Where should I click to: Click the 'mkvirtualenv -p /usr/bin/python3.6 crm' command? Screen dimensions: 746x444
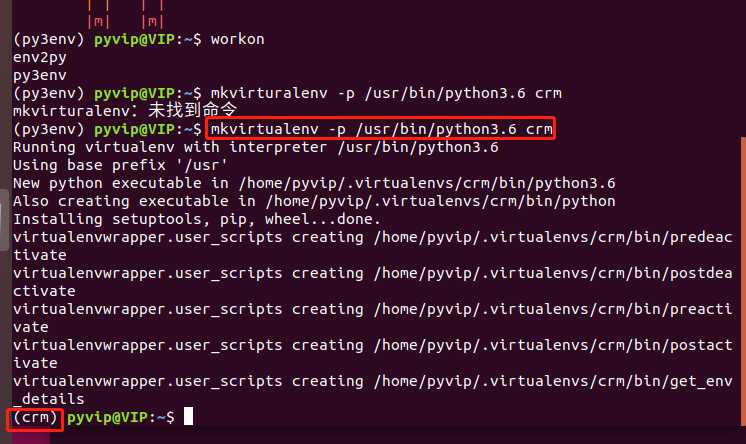pyautogui.click(x=381, y=129)
